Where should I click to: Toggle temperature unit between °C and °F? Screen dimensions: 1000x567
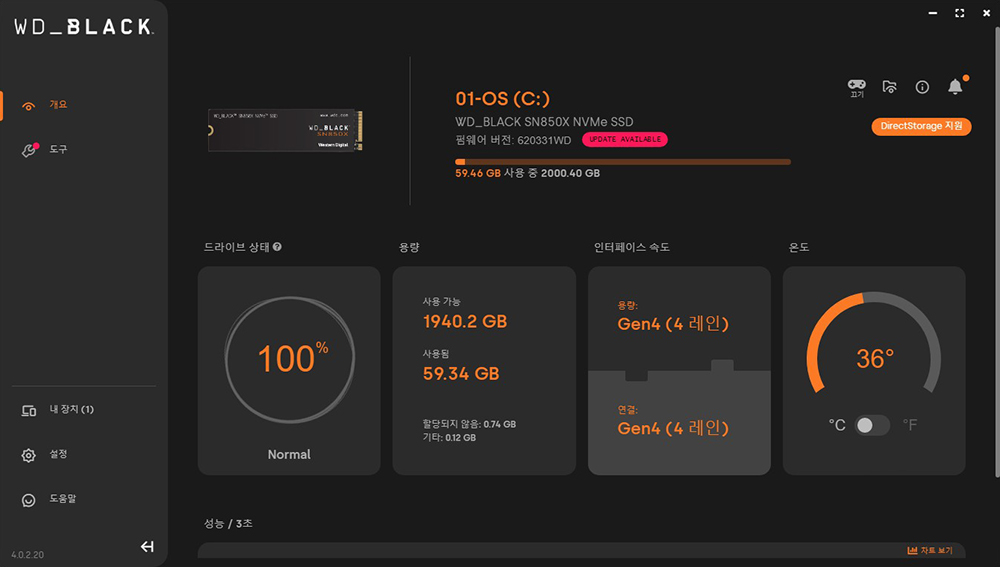pyautogui.click(x=872, y=425)
